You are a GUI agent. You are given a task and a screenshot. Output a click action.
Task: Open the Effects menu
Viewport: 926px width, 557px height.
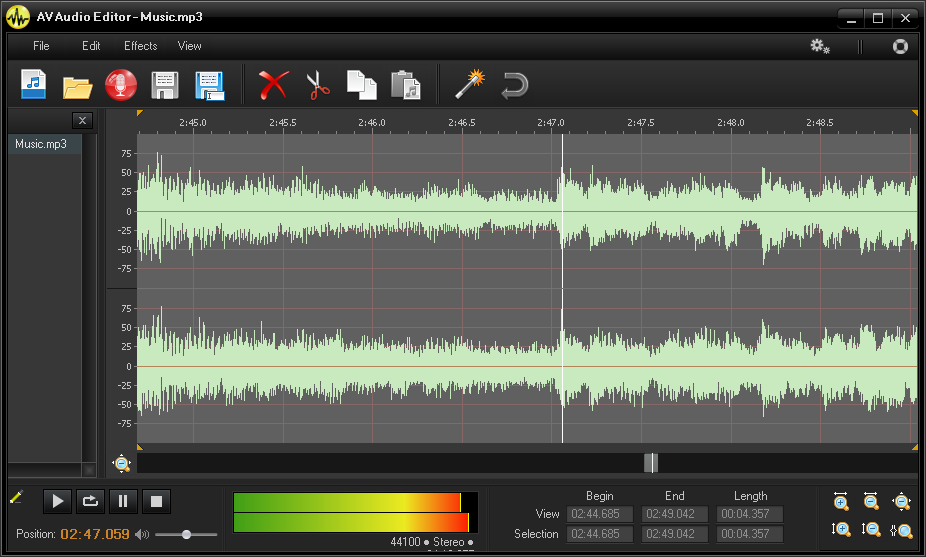(141, 46)
